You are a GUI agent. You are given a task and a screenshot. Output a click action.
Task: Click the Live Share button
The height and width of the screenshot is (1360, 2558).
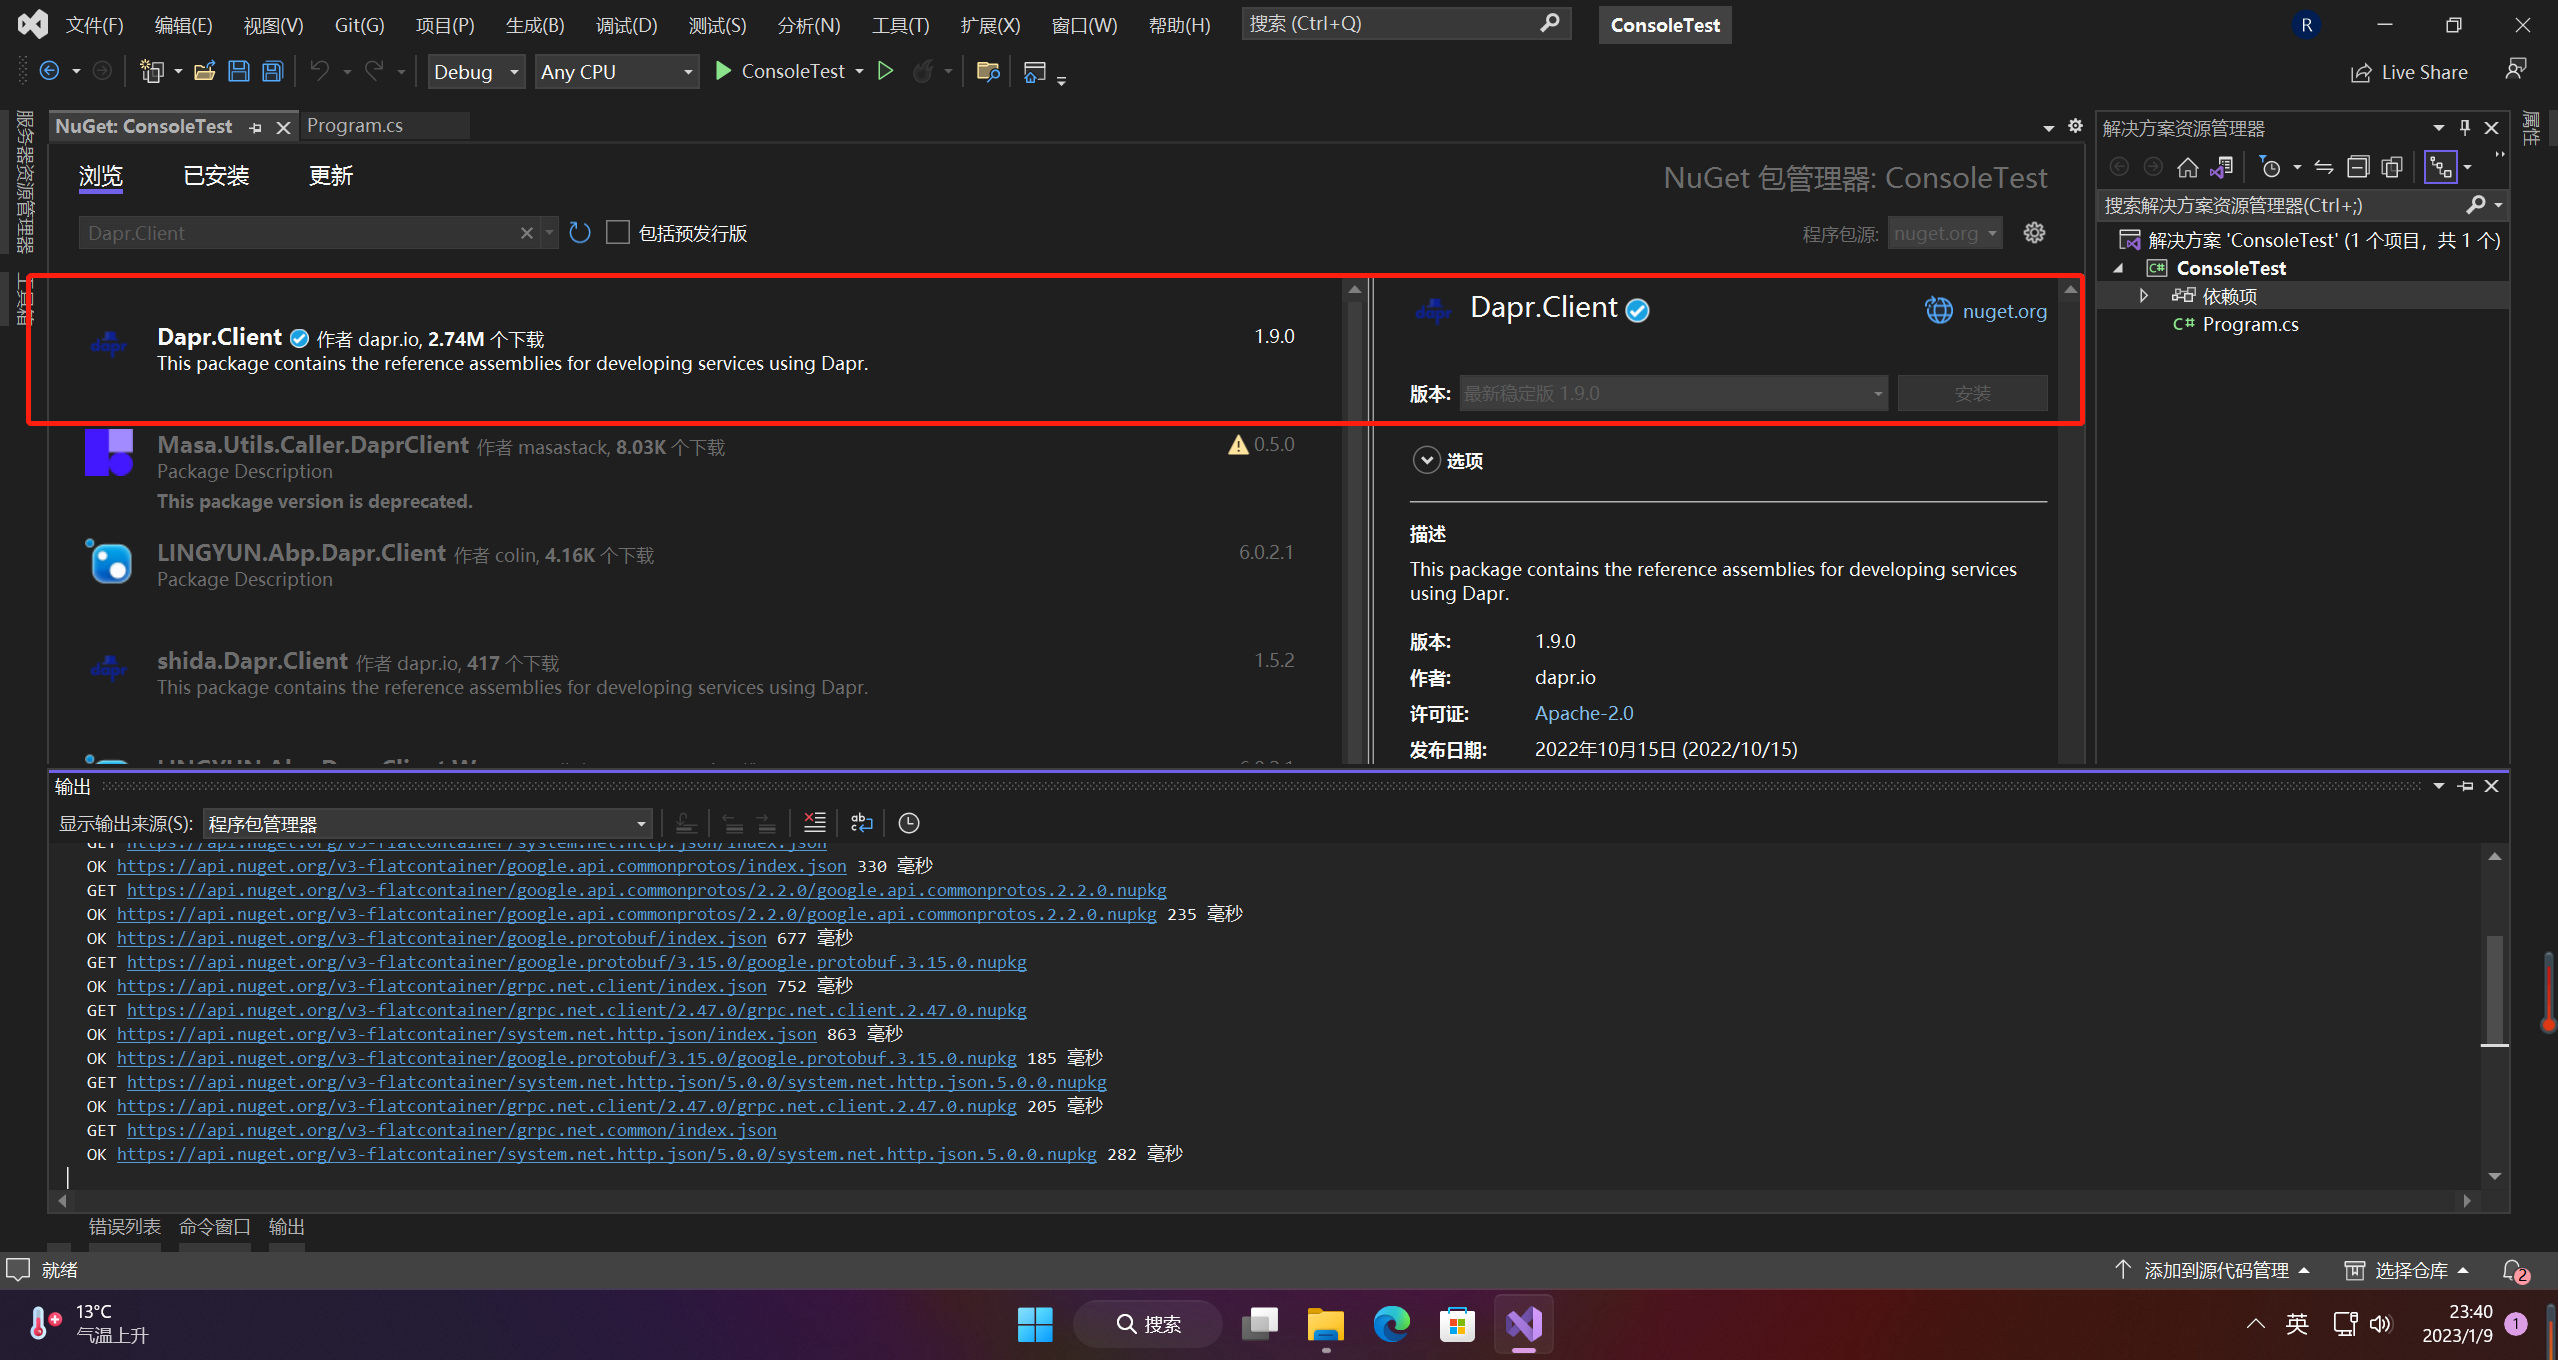[x=2409, y=72]
